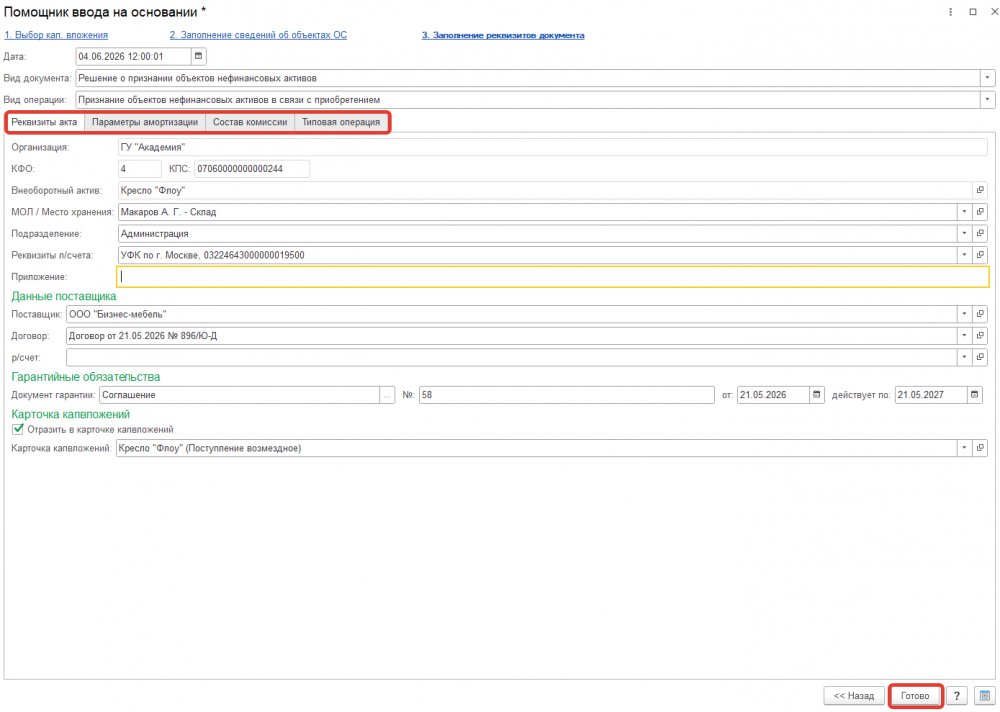1000x712 pixels.
Task: Expand the Карточка капвложений dropdown
Action: 964,448
